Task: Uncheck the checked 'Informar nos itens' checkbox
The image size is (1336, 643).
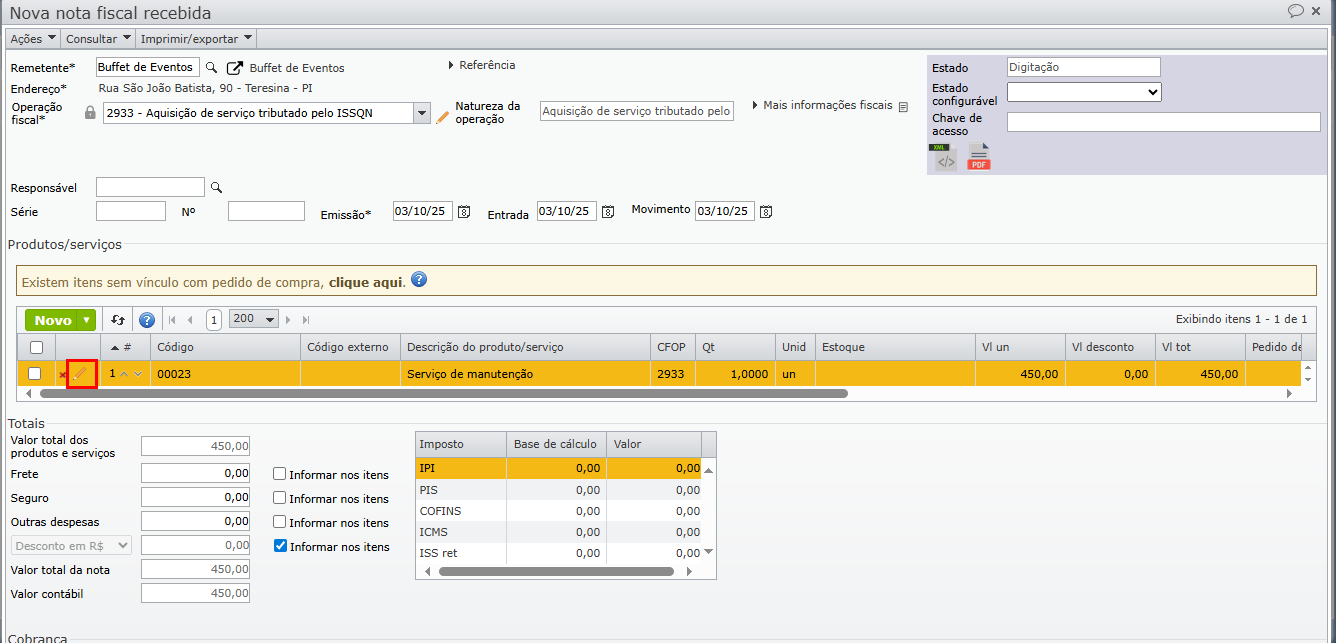Action: pyautogui.click(x=280, y=546)
